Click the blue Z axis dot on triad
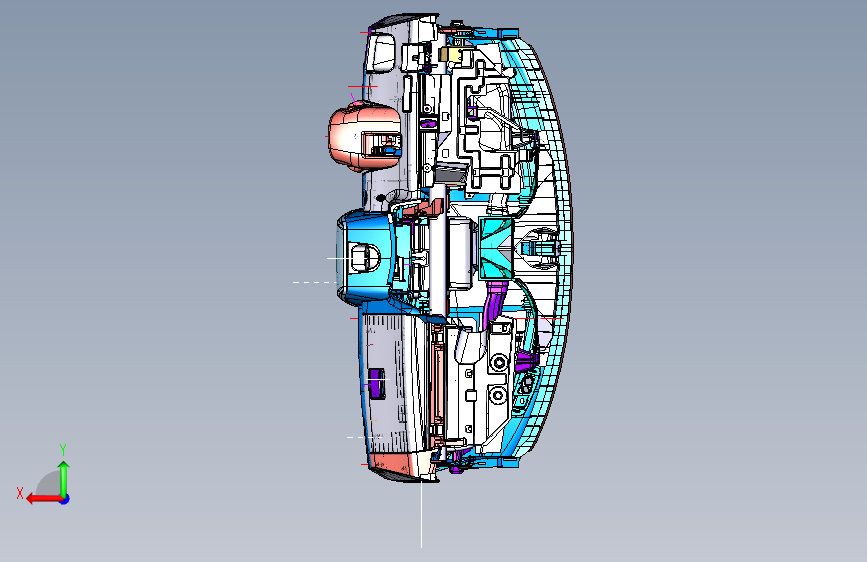Viewport: 867px width, 562px height. [65, 499]
